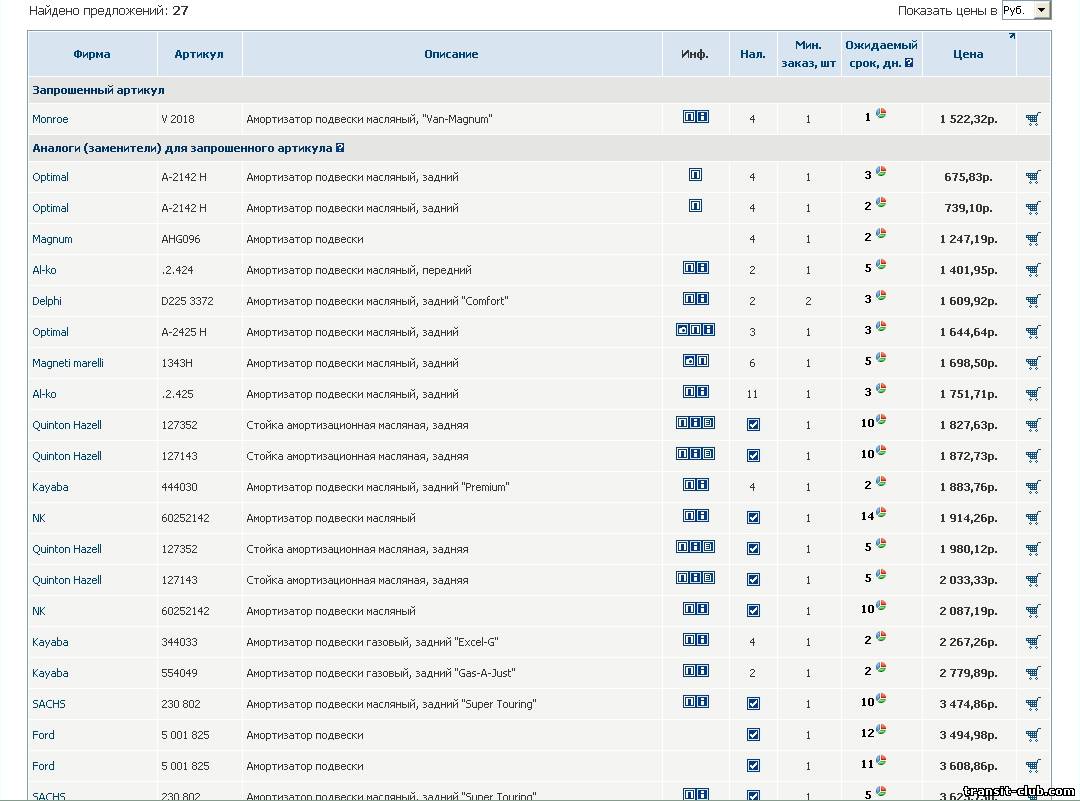Screen dimensions: 1080x801
Task: Select description with "Van-Magnum"
Action: (x=369, y=119)
